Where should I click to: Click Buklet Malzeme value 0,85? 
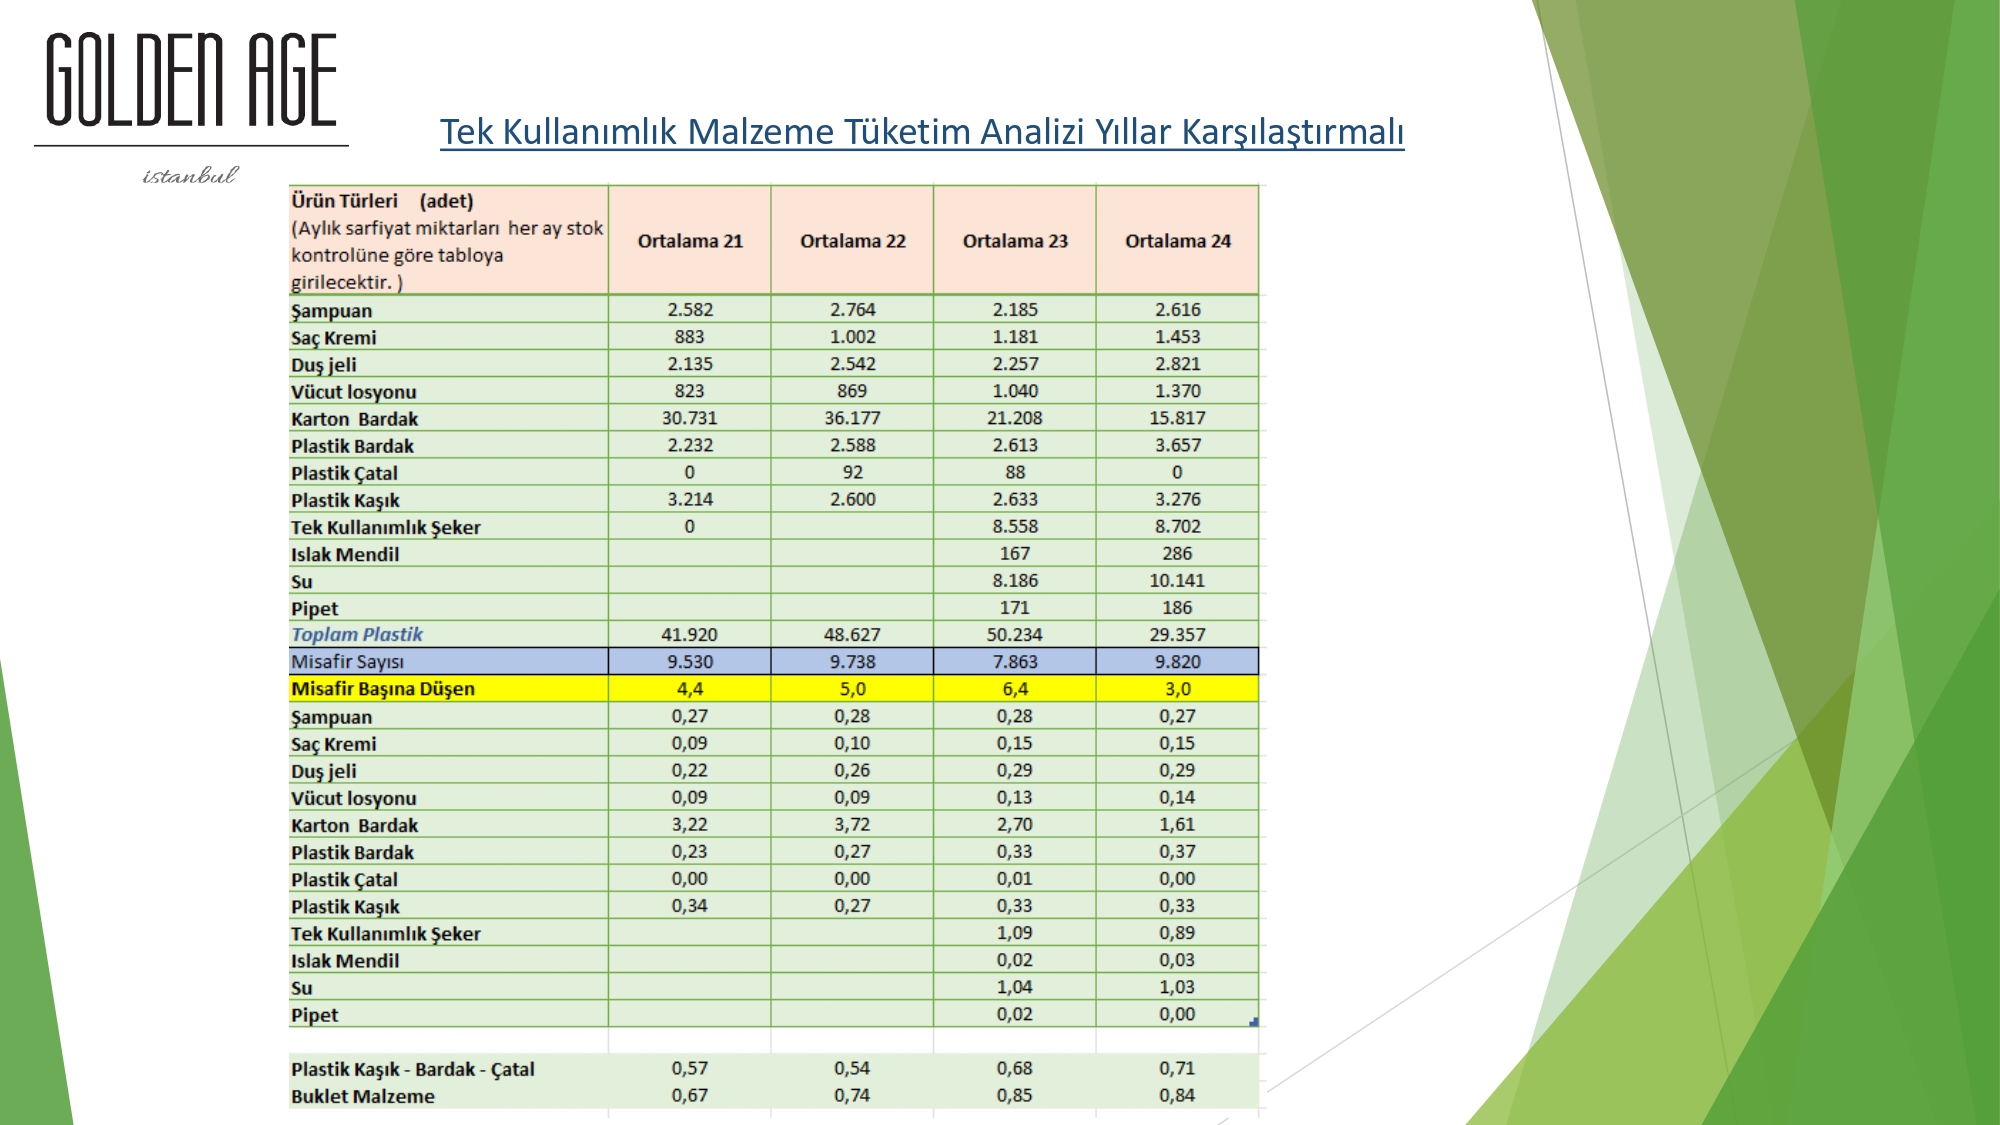click(1015, 1095)
